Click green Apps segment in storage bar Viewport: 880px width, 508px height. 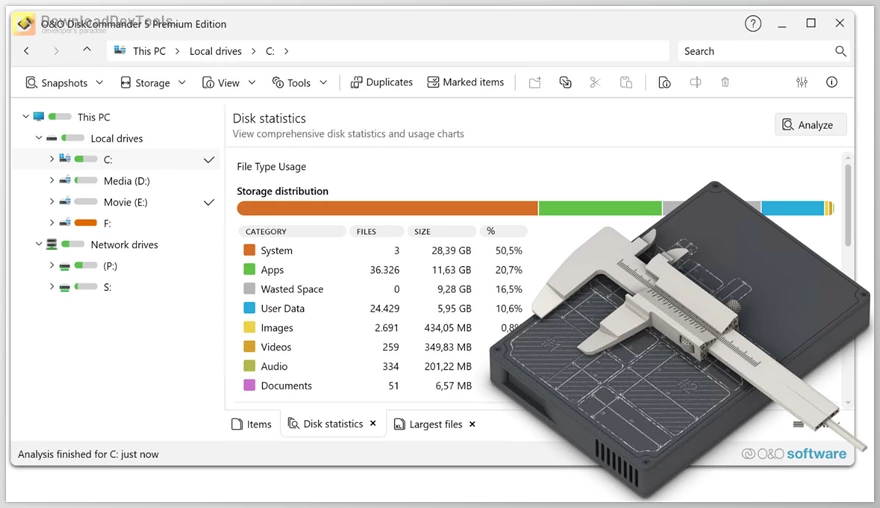(x=600, y=208)
